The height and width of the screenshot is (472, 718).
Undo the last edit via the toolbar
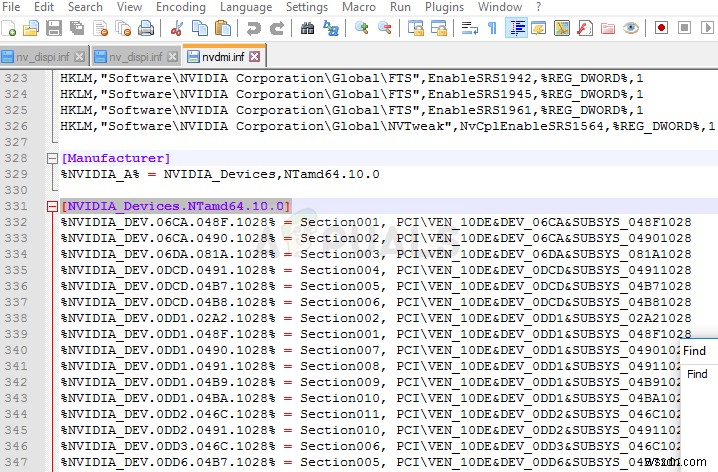click(x=253, y=28)
